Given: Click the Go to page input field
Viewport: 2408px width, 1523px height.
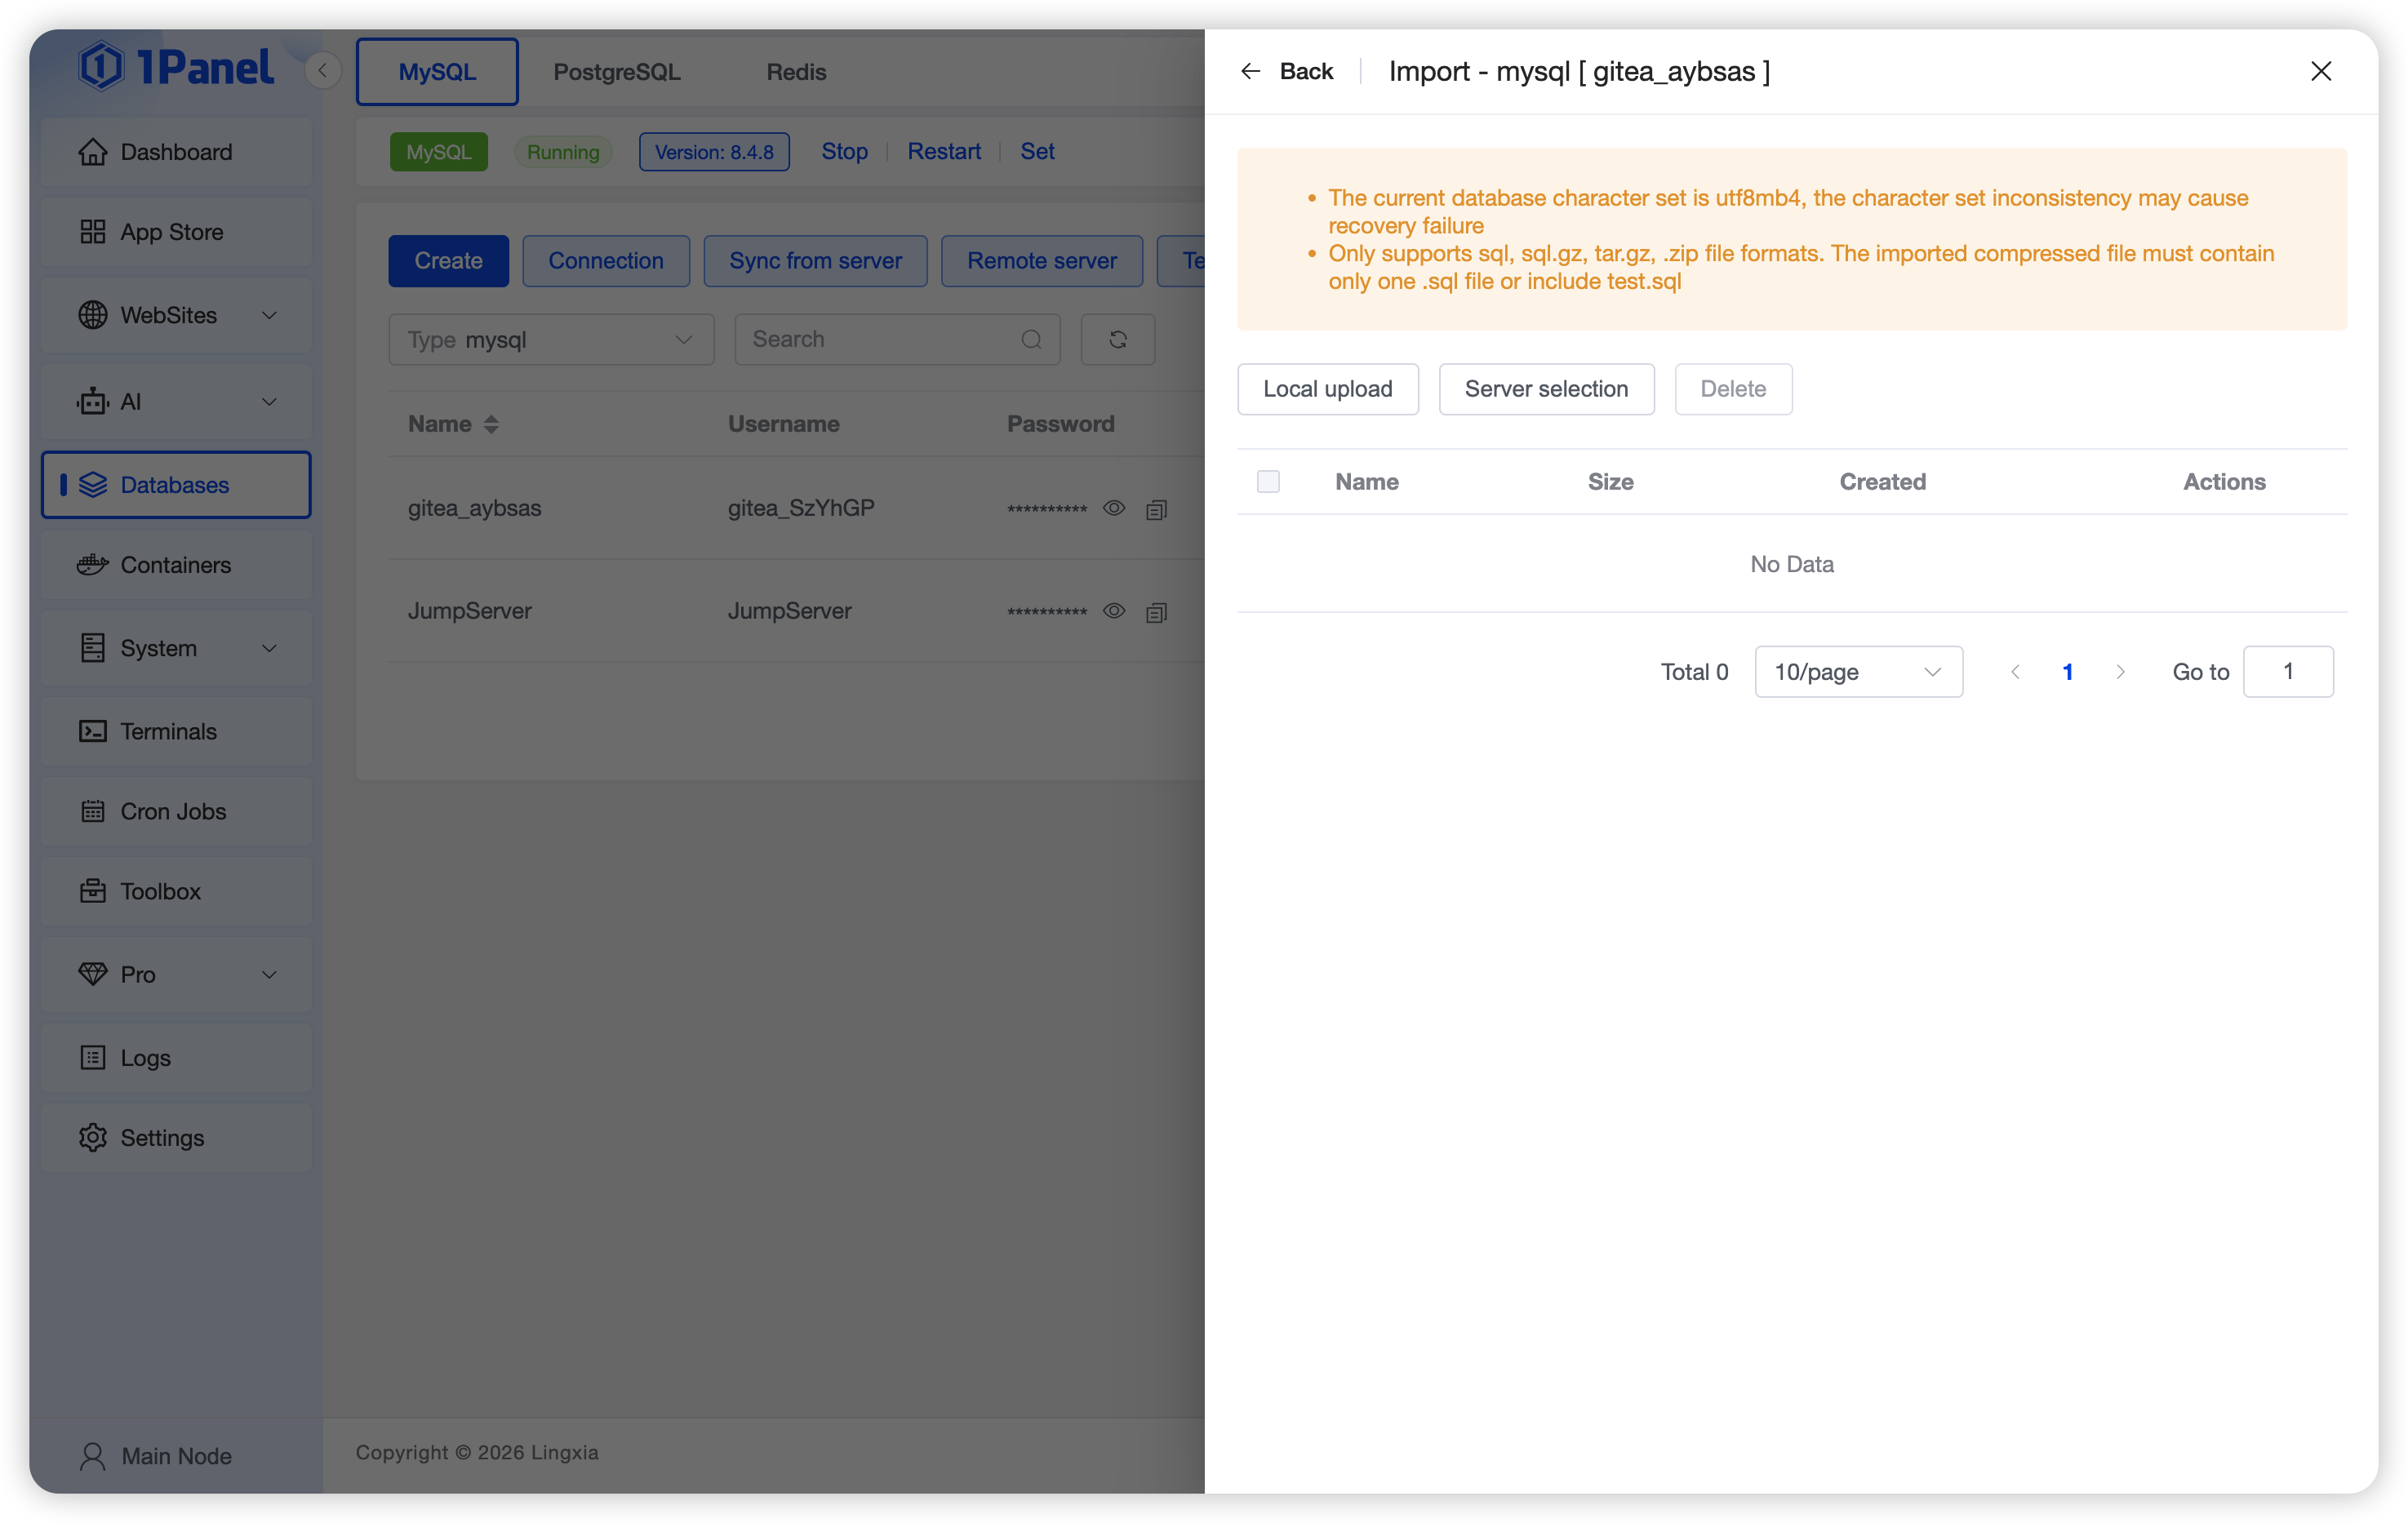Looking at the screenshot, I should coord(2288,672).
